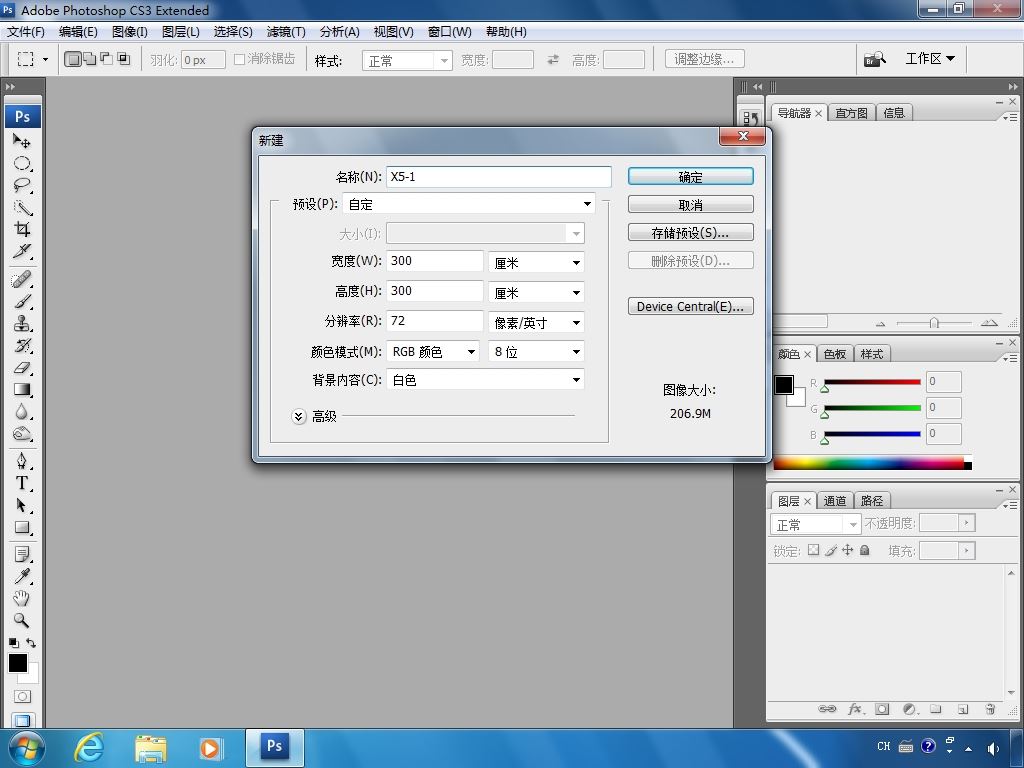Open resolution unit dropdown 像素/英寸

click(x=536, y=323)
